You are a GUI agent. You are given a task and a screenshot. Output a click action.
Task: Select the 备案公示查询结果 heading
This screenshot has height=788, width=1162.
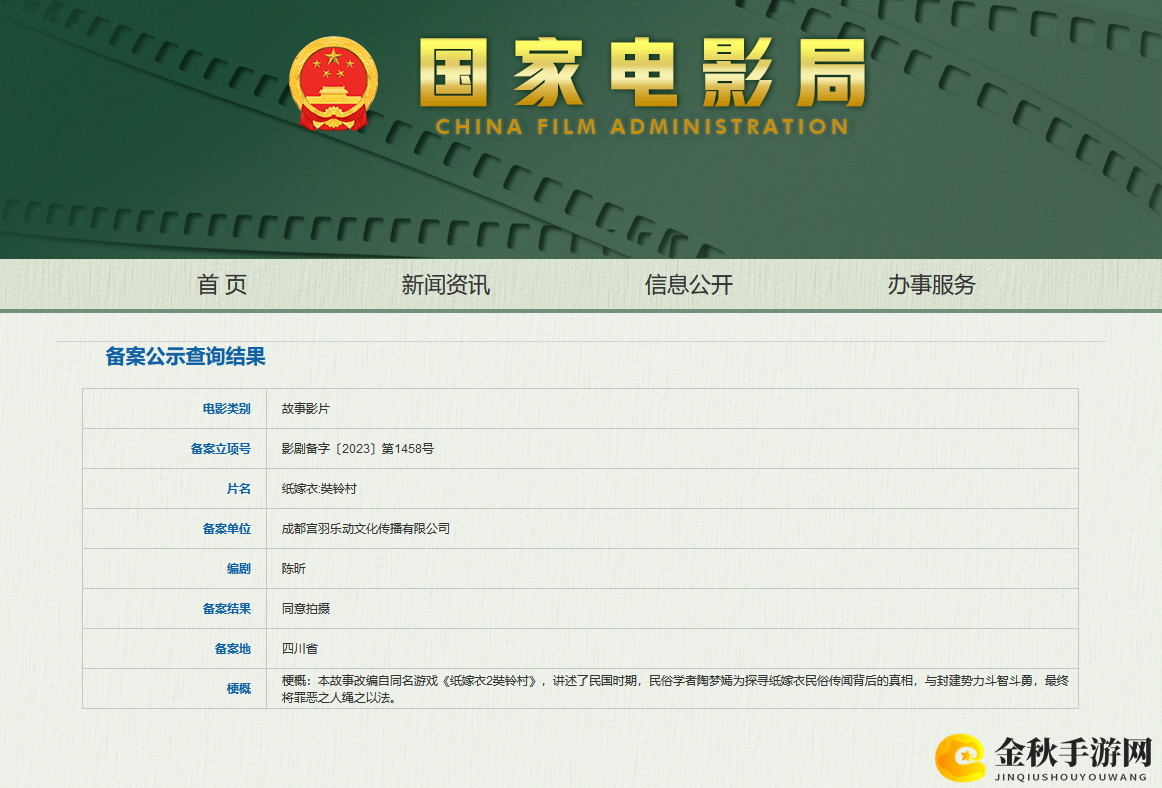185,357
